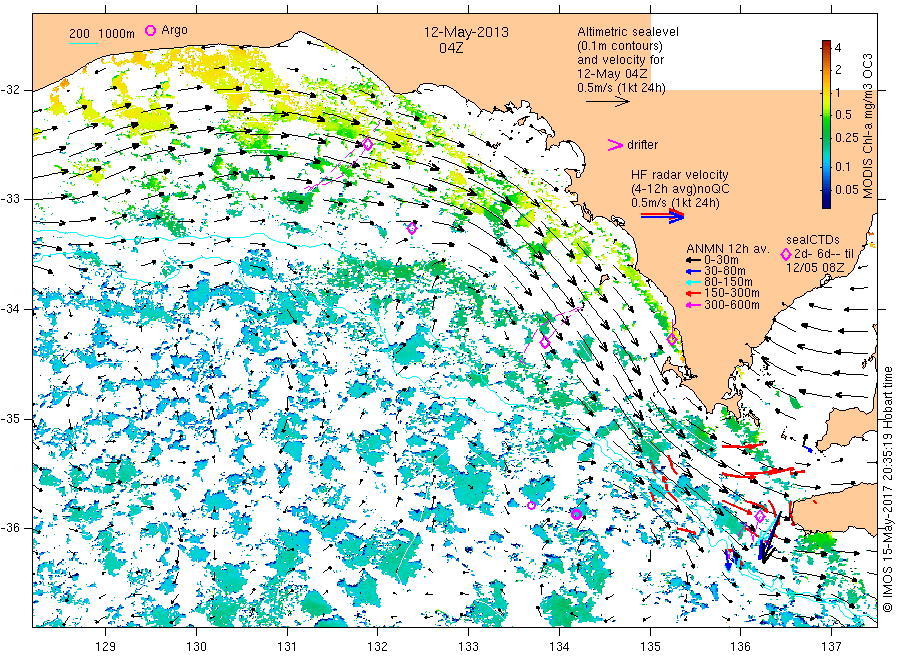Image resolution: width=900 pixels, height=660 pixels.
Task: Click the magenta diamond marker near 34.3S 133.8E
Action: click(545, 343)
